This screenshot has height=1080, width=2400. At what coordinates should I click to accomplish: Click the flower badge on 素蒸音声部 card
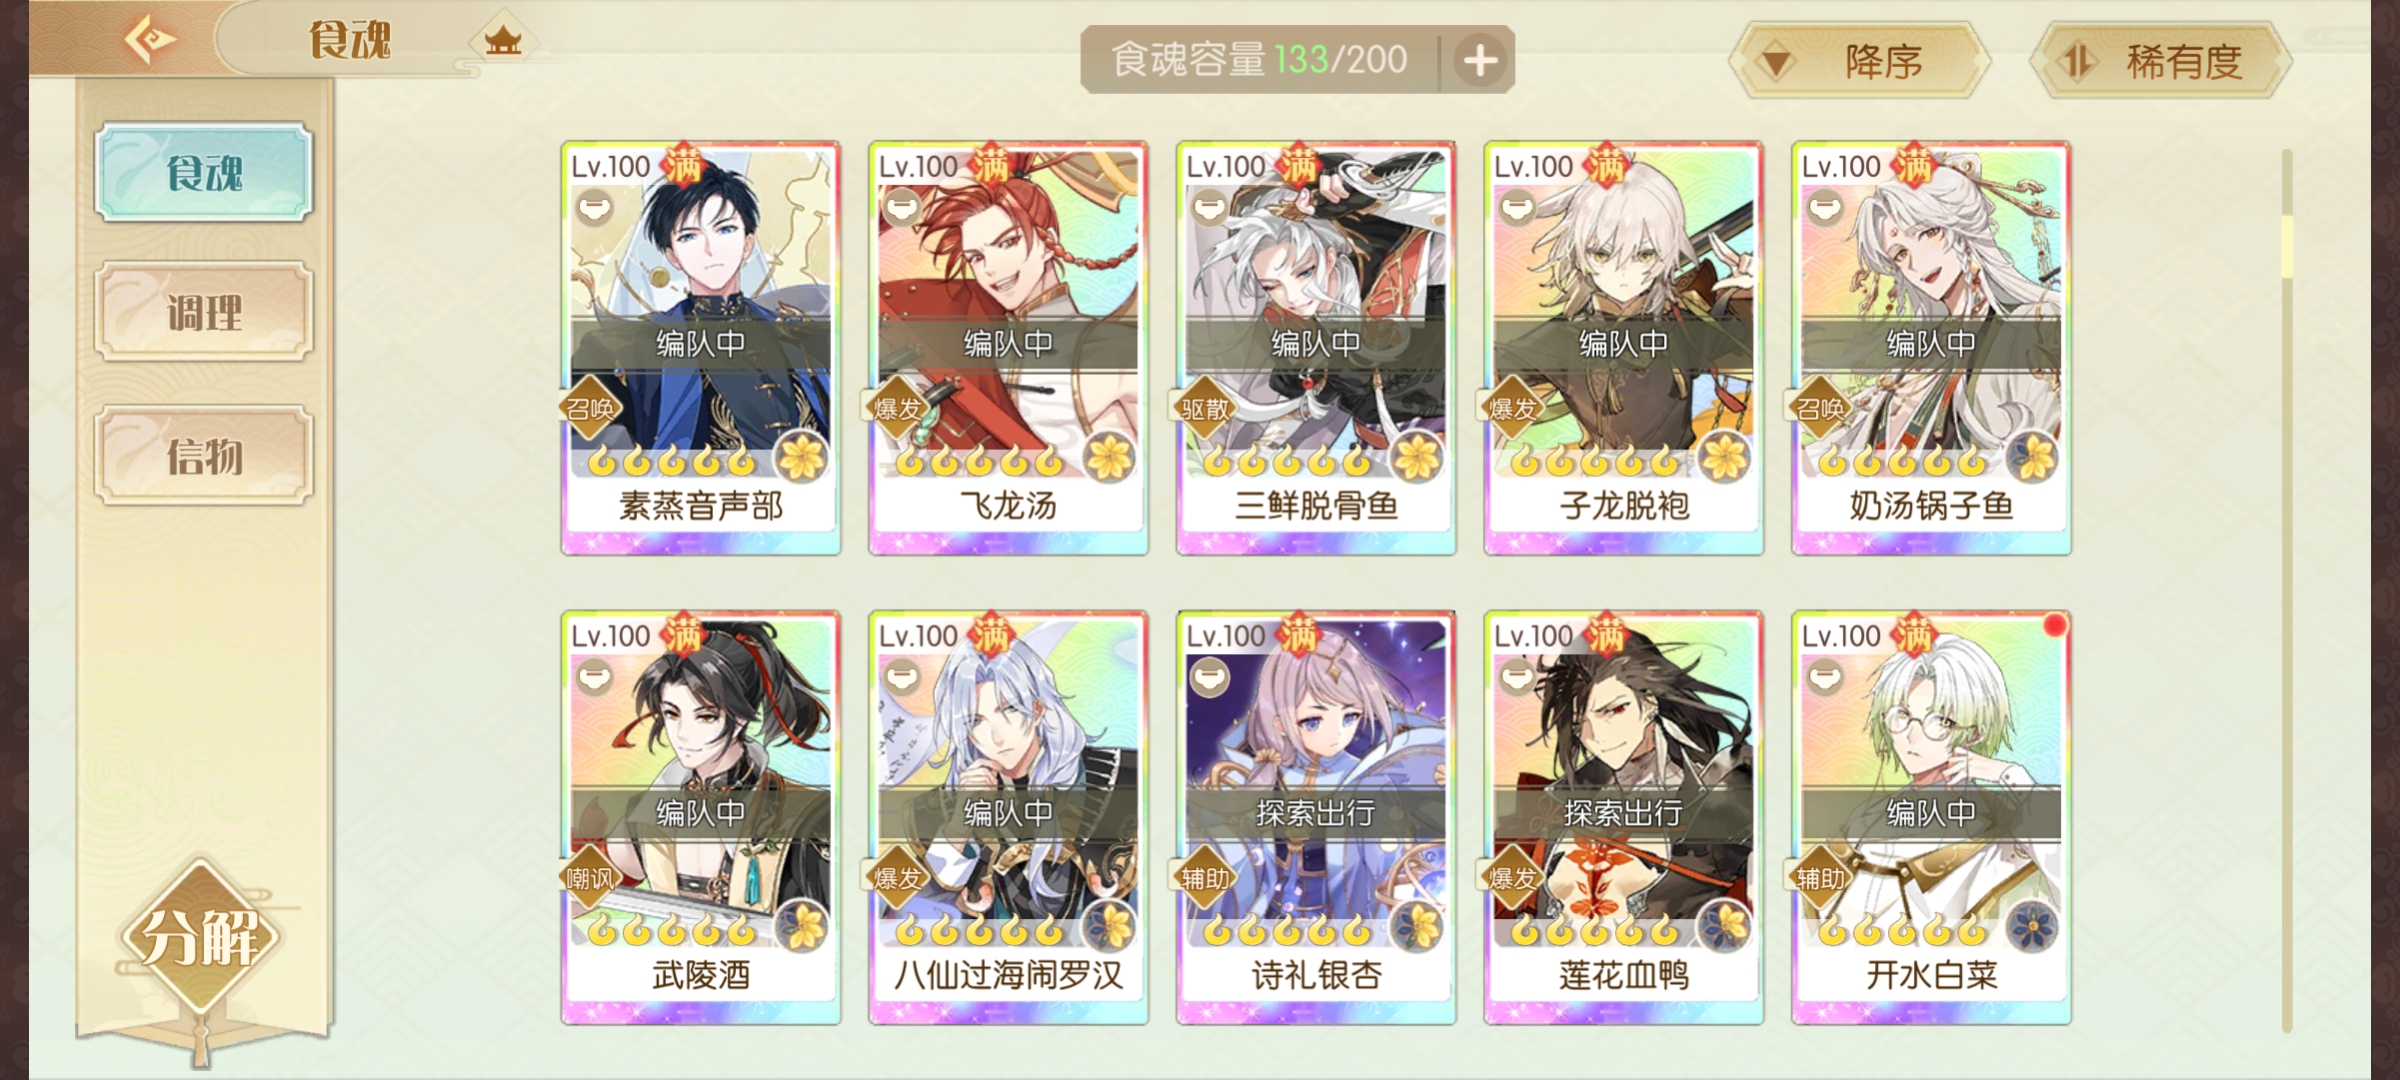tap(802, 458)
